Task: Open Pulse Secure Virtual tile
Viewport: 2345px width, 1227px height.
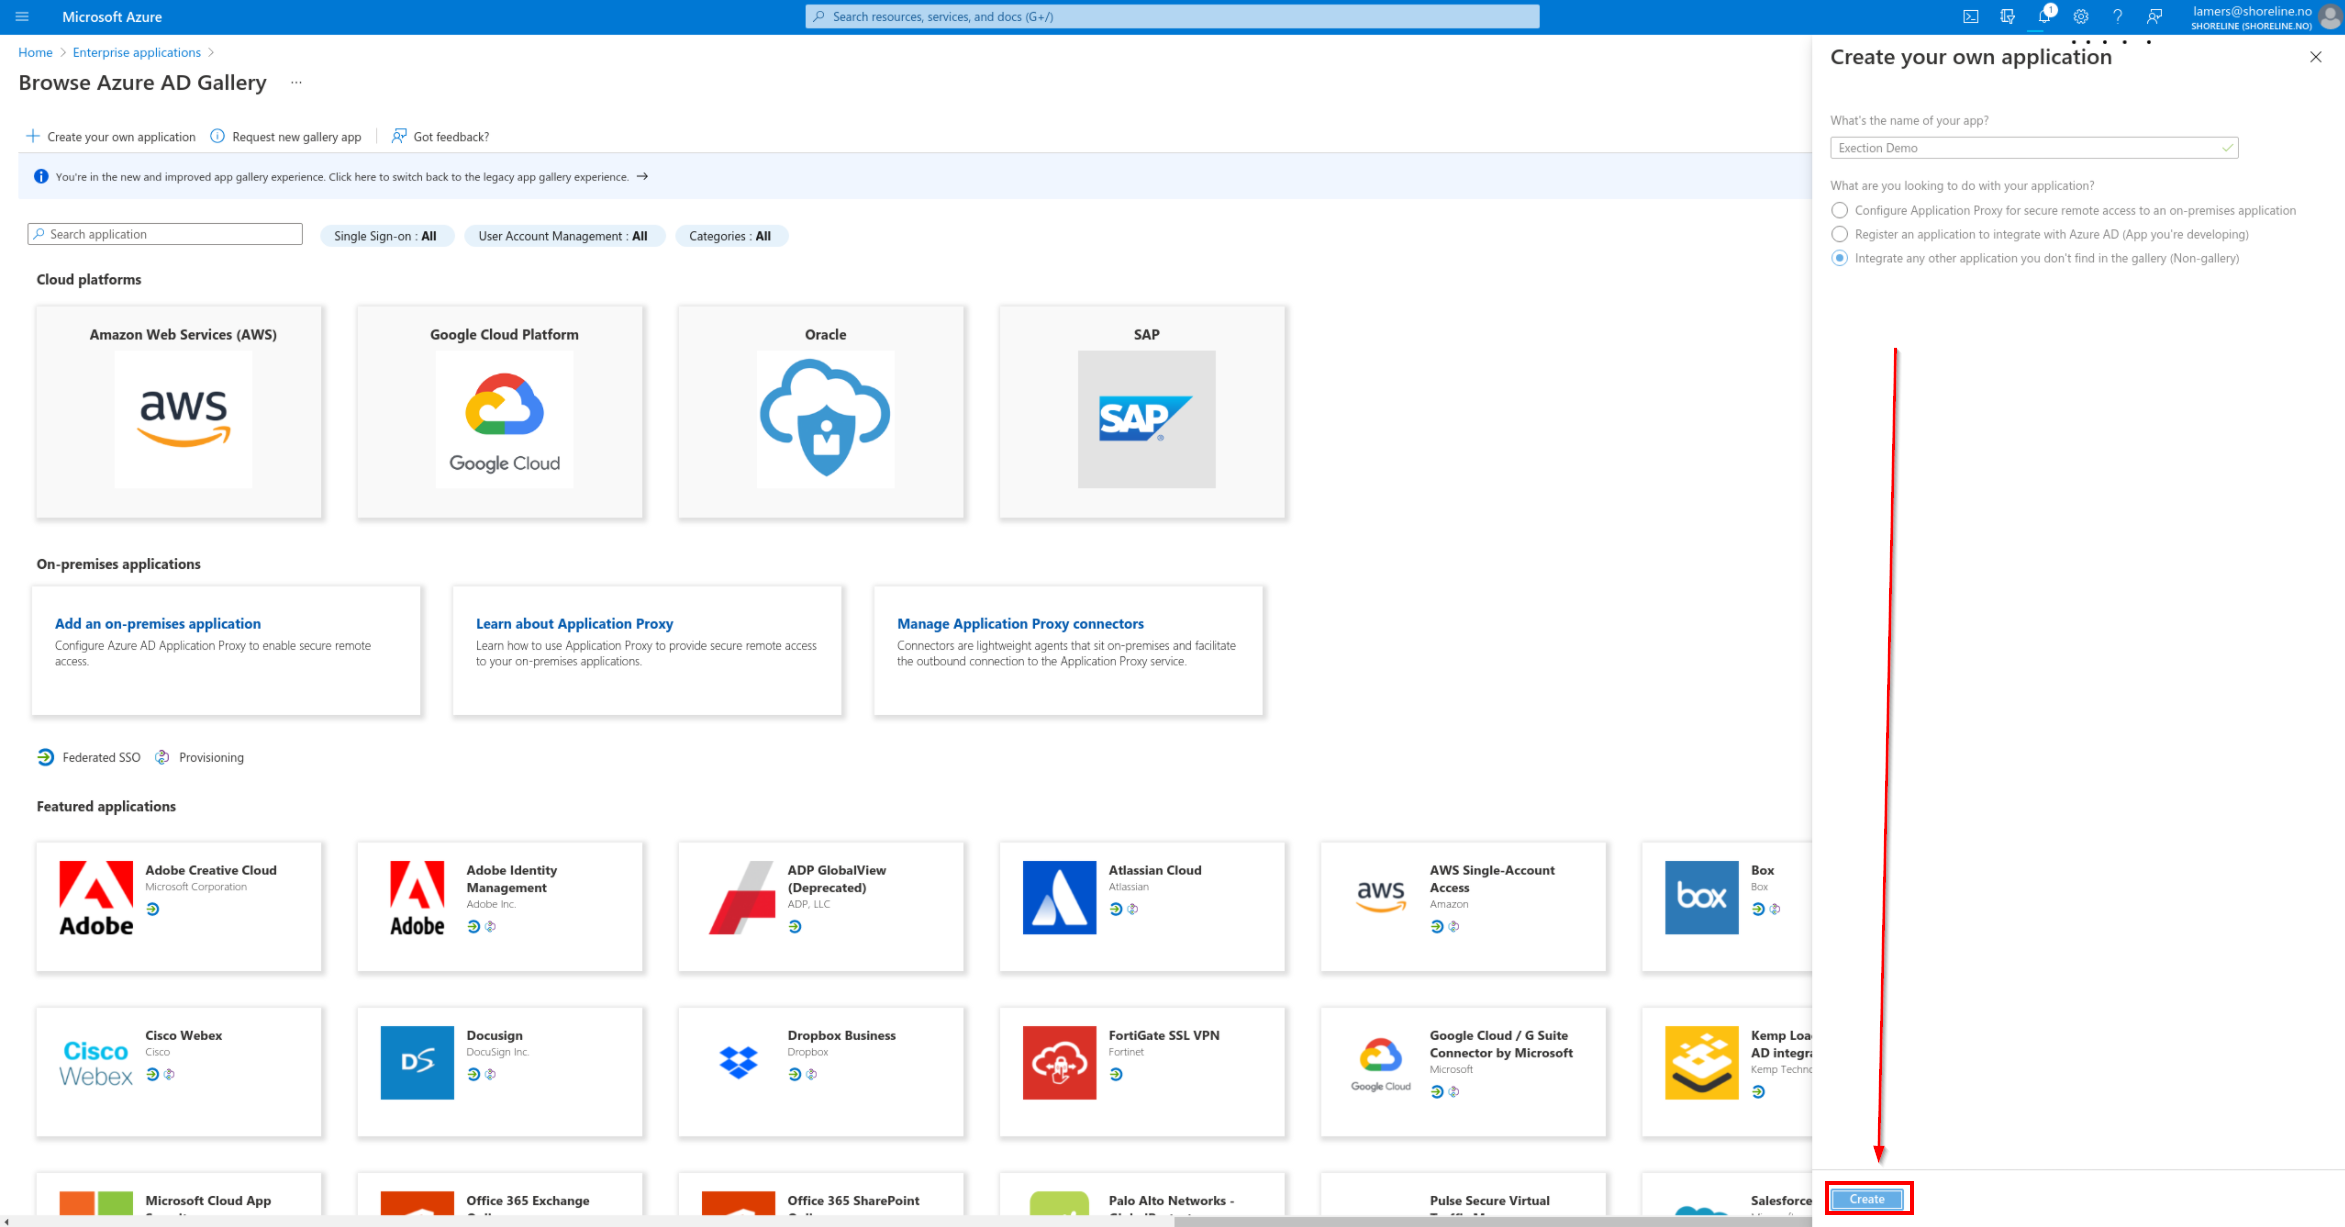Action: coord(1463,1195)
